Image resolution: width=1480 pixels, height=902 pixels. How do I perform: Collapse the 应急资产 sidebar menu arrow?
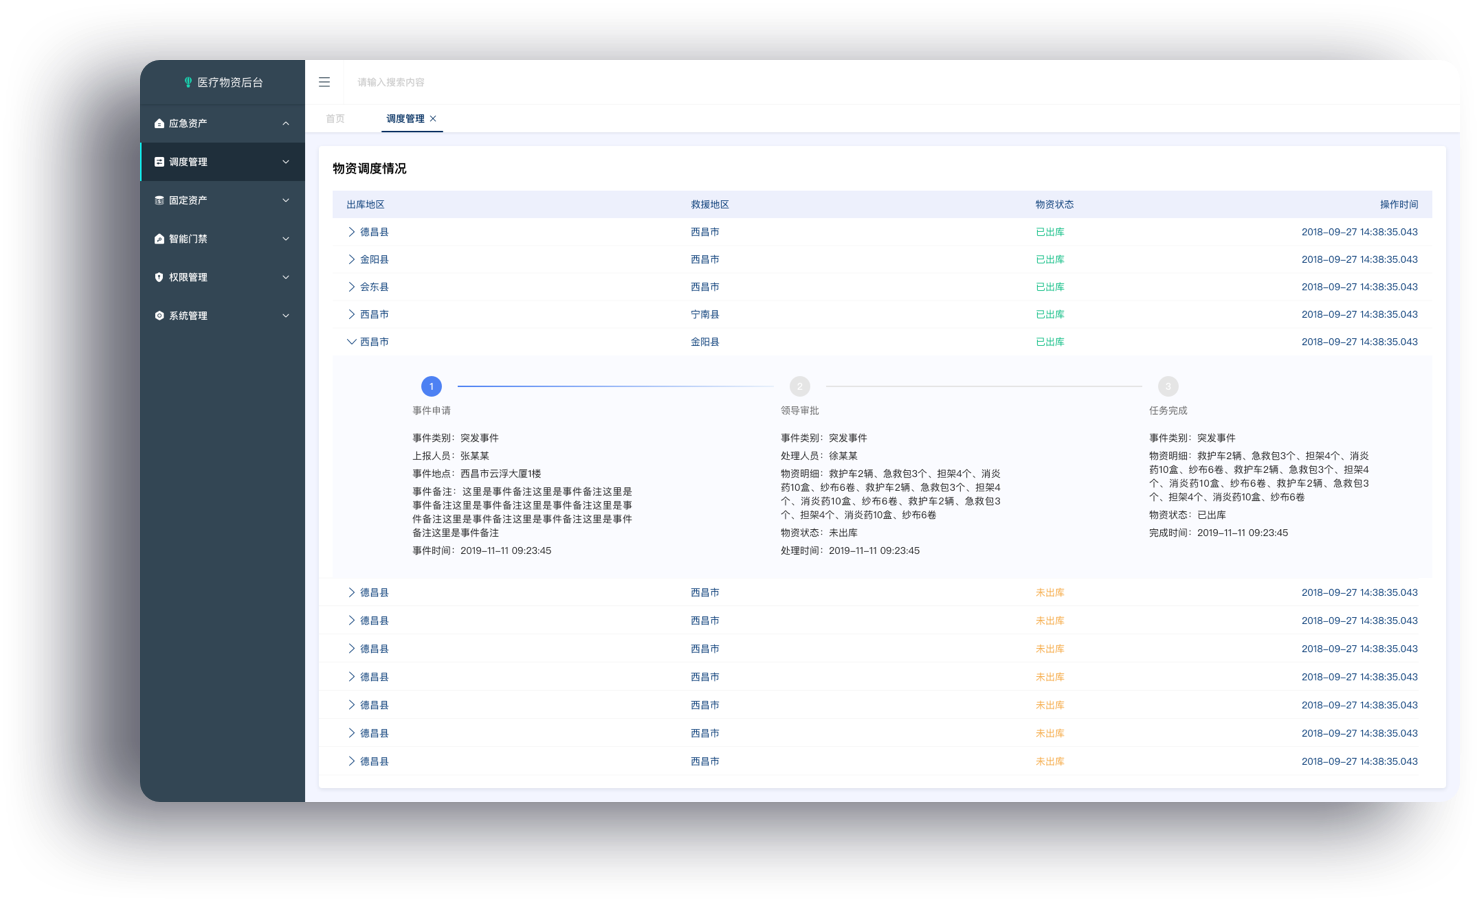[286, 123]
